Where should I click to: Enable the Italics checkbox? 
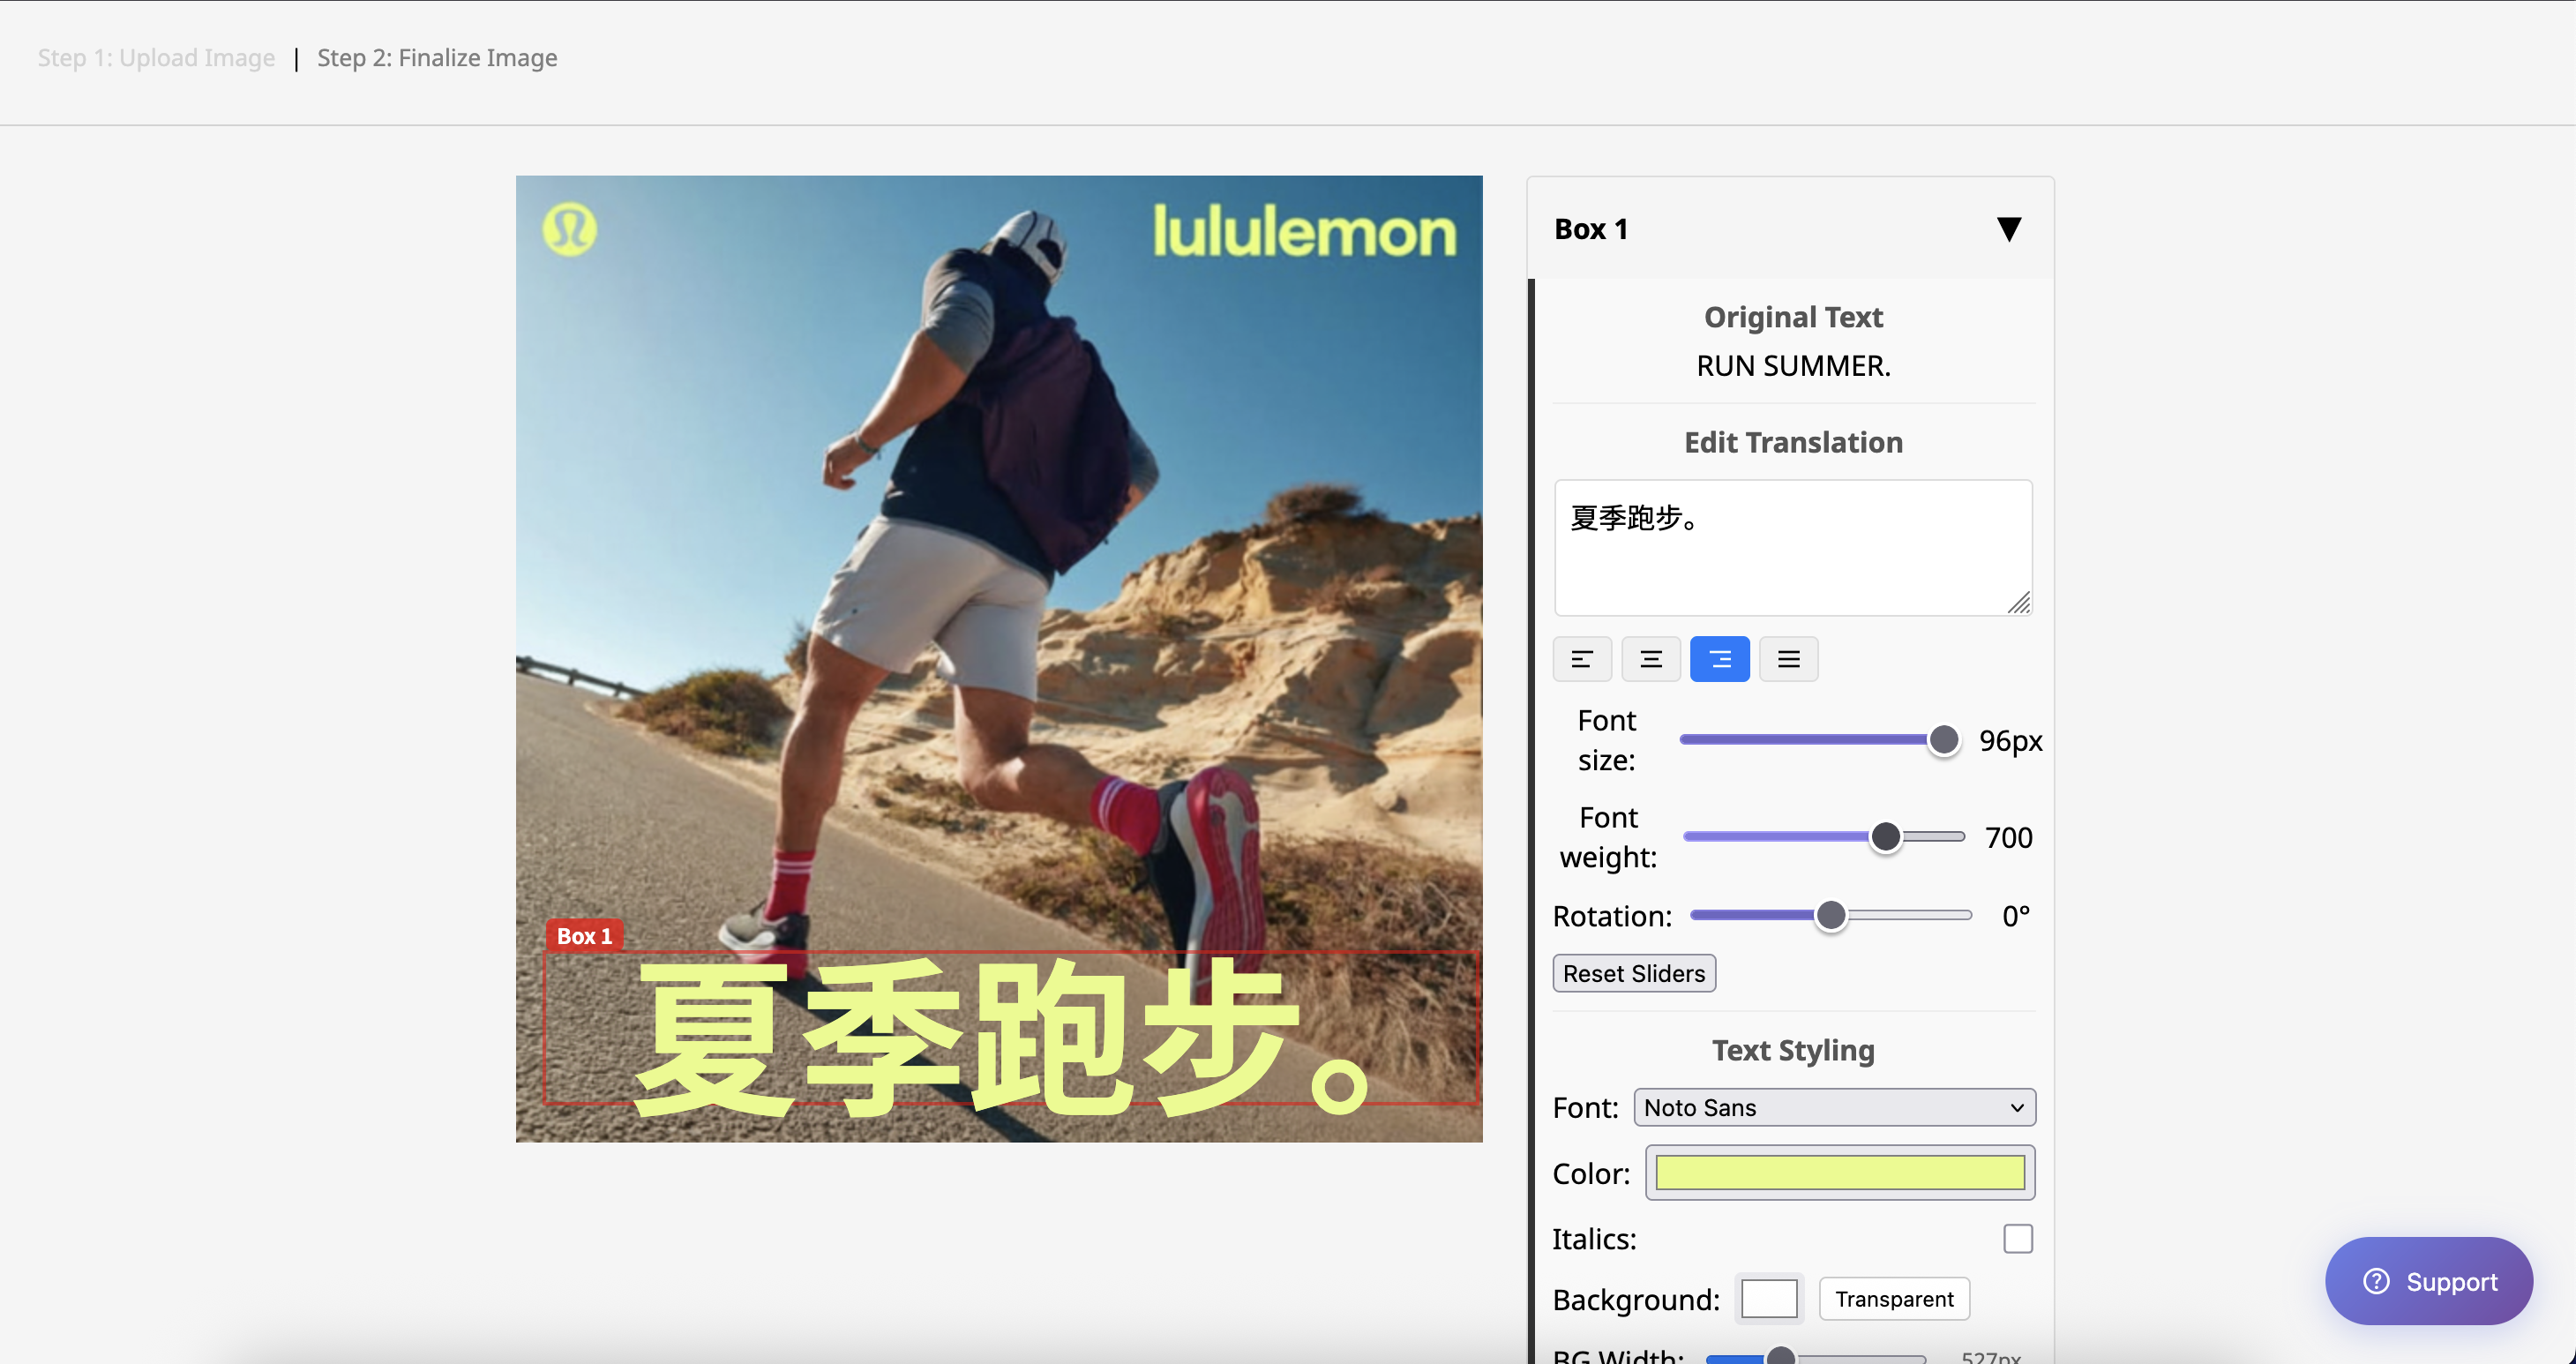pyautogui.click(x=2018, y=1239)
